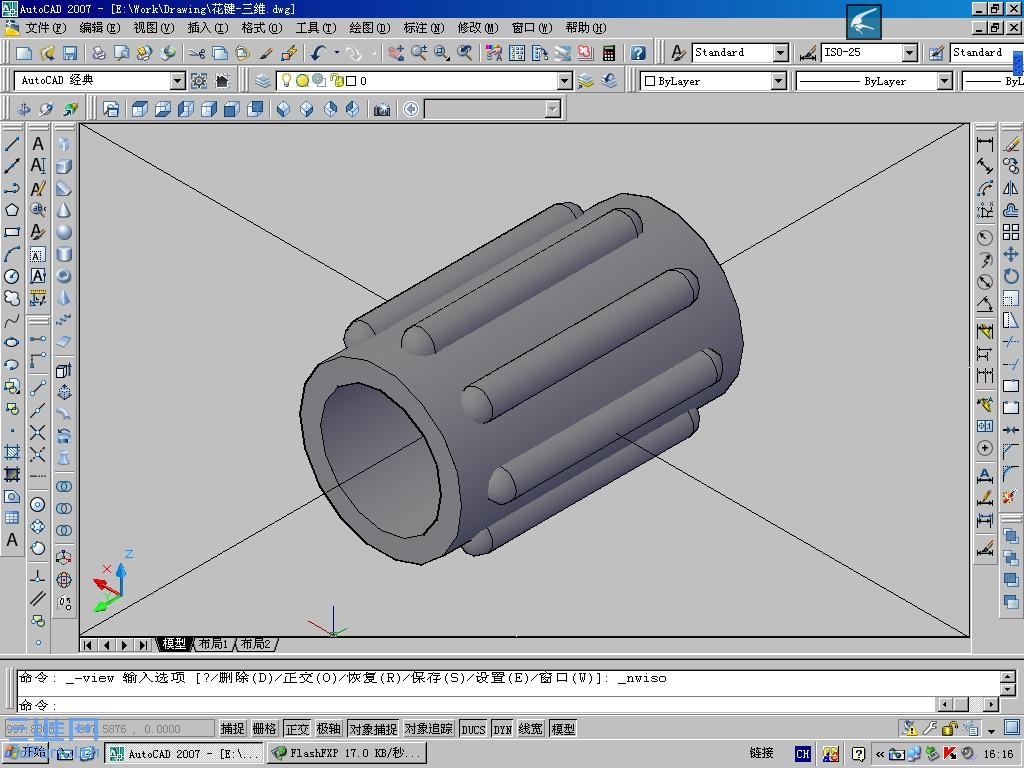Select the Polygon tool

[12, 210]
